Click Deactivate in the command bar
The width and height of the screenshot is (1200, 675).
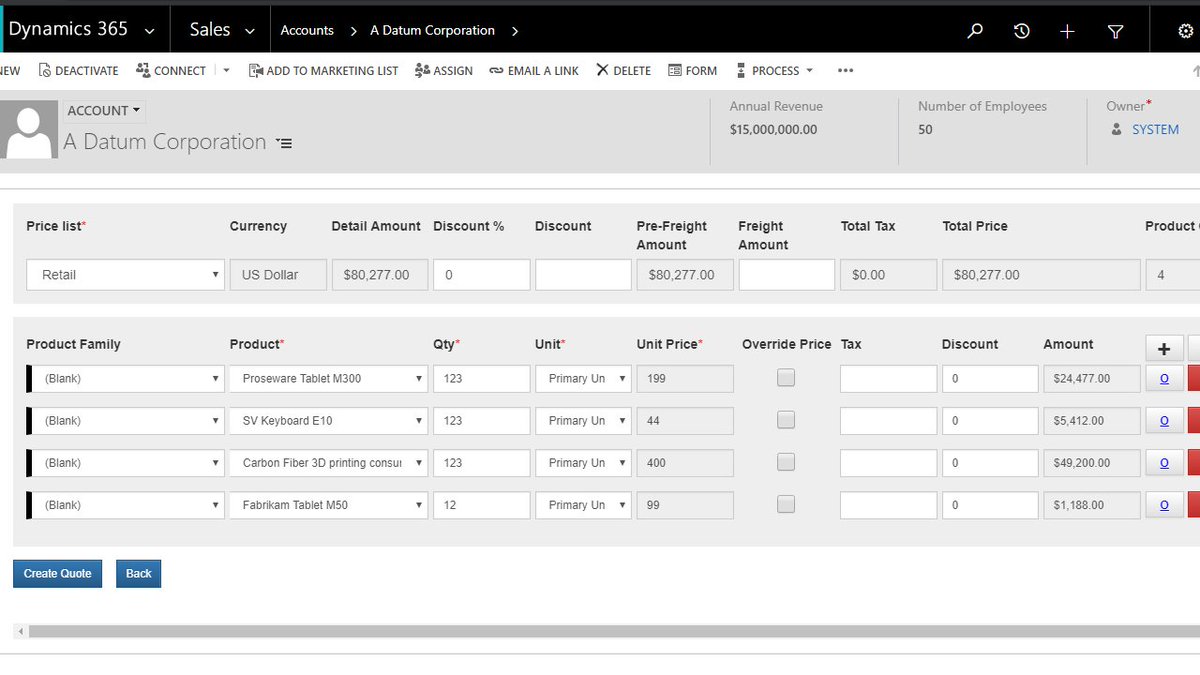tap(78, 70)
